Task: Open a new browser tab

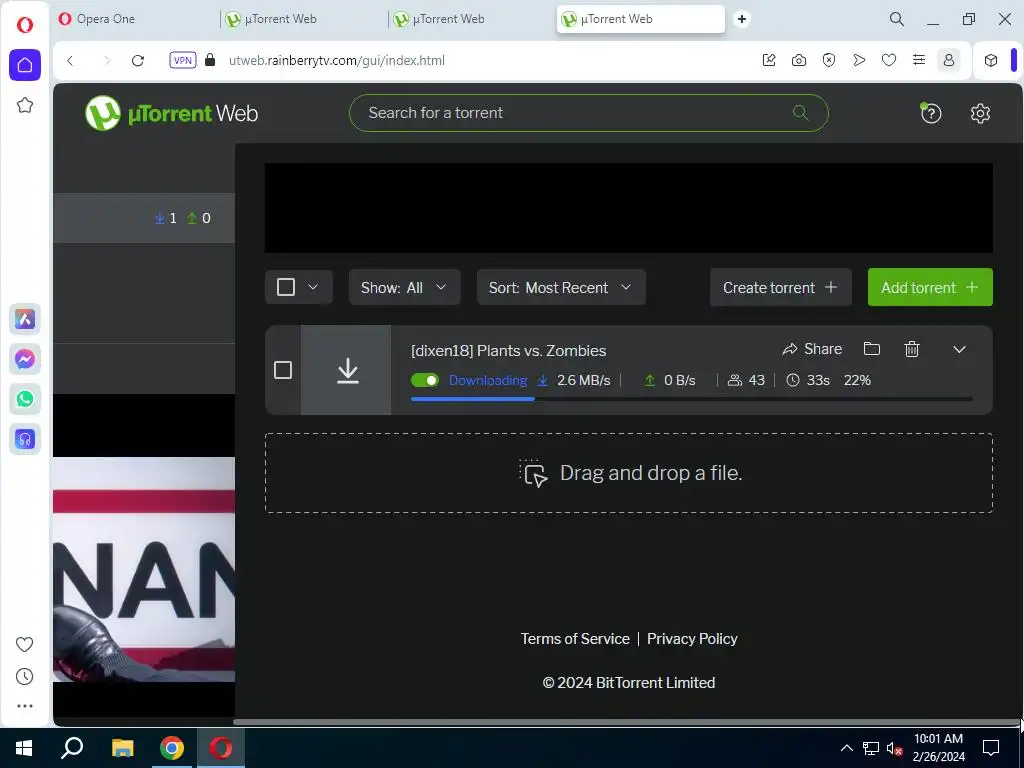Action: (741, 19)
